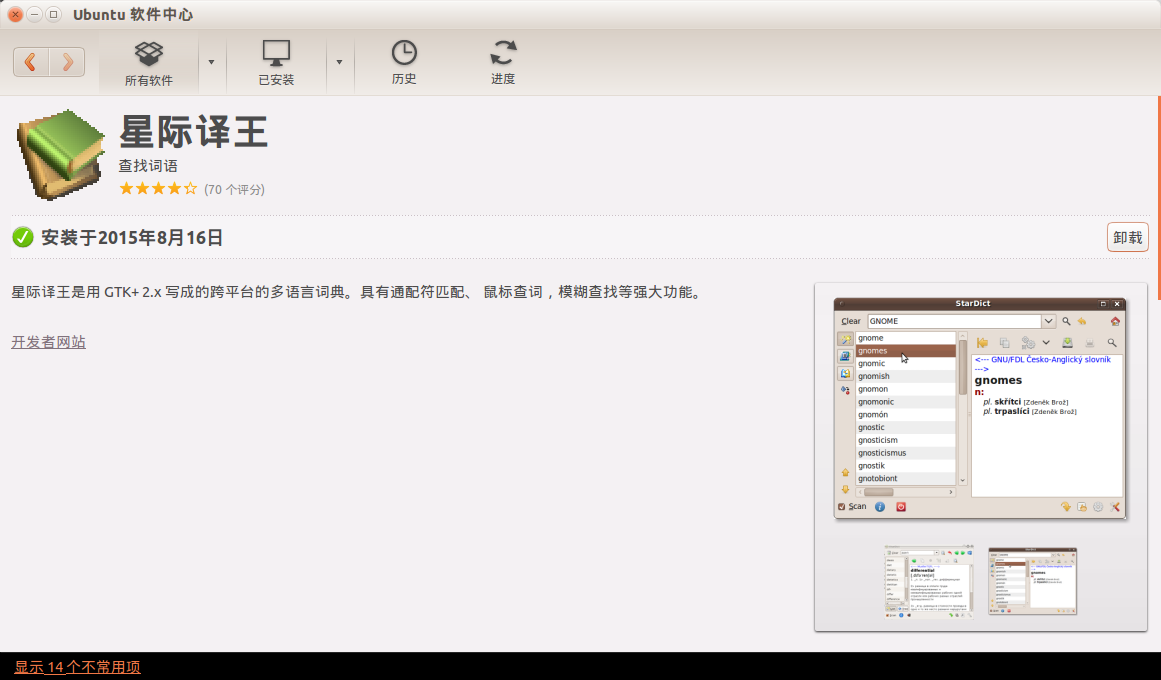Screen dimensions: 1161x680
Task: Click the star rating of 星际译王
Action: pos(158,189)
